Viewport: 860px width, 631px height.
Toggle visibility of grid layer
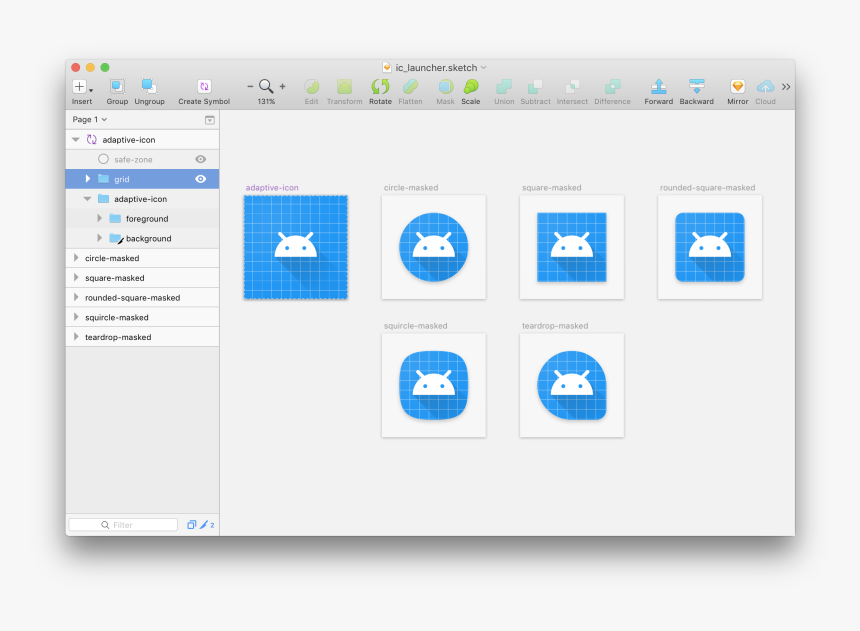pos(201,179)
